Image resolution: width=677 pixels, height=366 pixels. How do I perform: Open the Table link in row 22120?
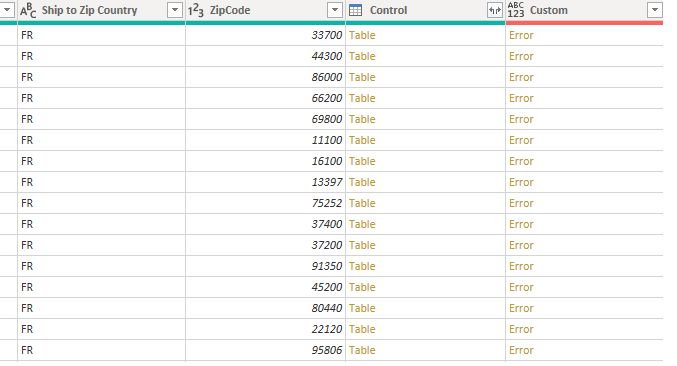point(362,329)
